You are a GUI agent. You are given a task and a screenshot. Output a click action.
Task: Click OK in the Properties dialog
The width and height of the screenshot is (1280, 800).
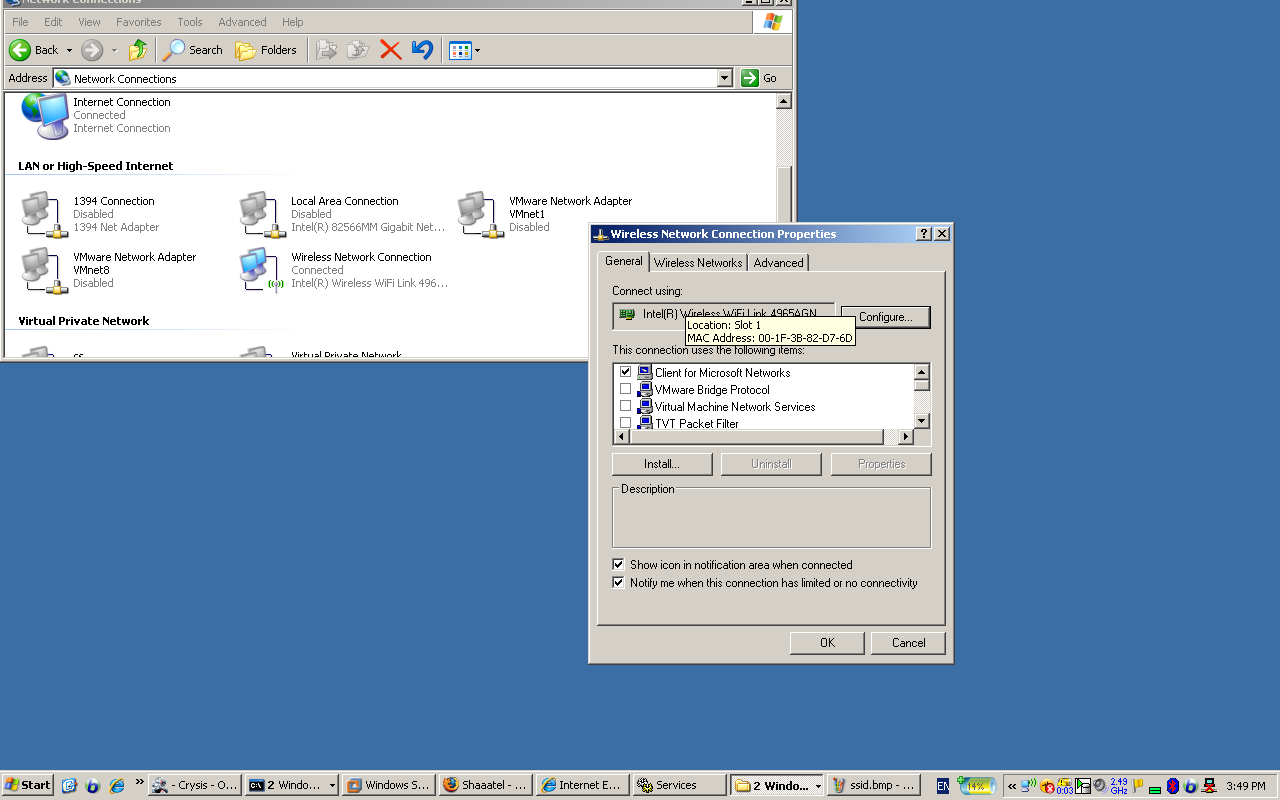pyautogui.click(x=827, y=643)
